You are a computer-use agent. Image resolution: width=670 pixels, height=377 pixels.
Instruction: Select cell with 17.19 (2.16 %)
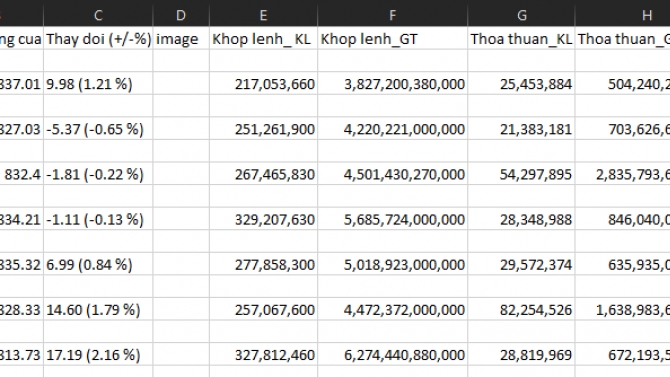tap(98, 355)
